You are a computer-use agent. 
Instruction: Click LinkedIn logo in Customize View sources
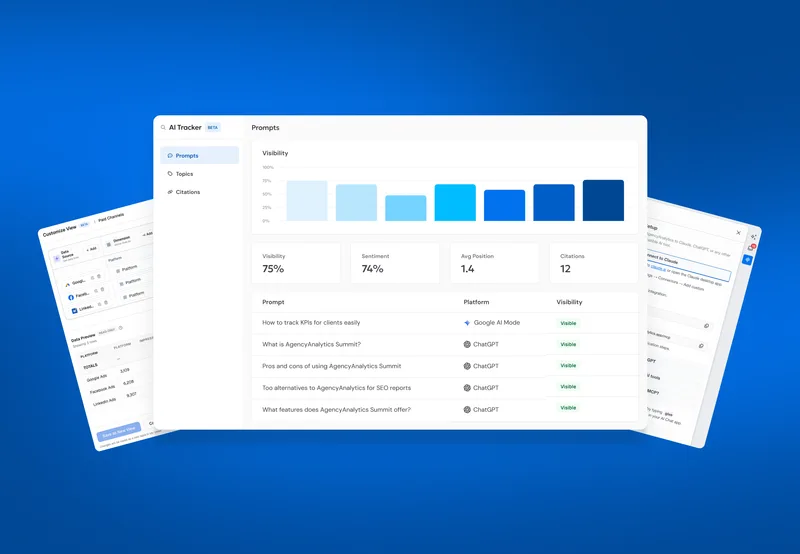pos(74,311)
